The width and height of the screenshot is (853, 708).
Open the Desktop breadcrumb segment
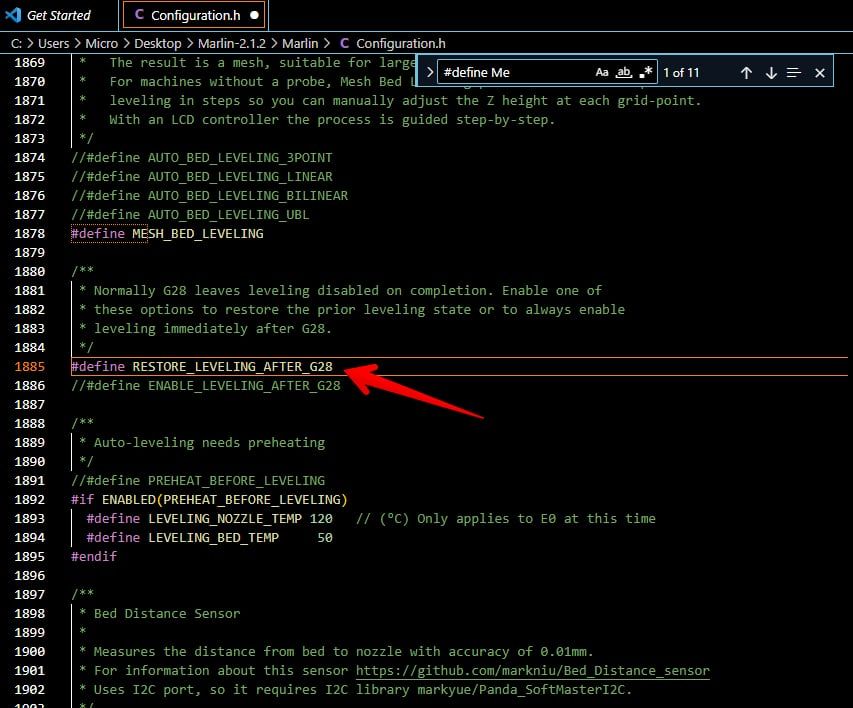coord(158,43)
